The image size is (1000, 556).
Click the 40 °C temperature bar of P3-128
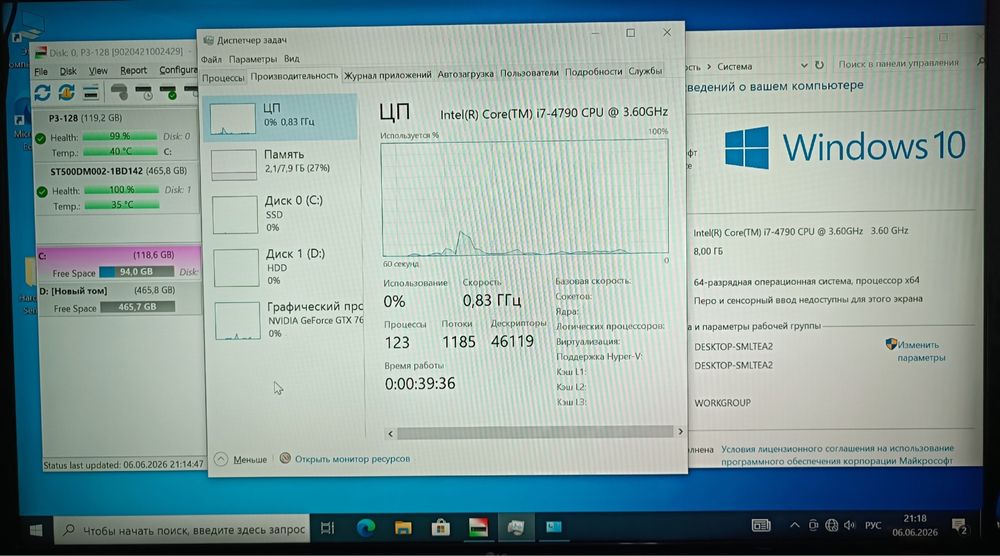120,152
